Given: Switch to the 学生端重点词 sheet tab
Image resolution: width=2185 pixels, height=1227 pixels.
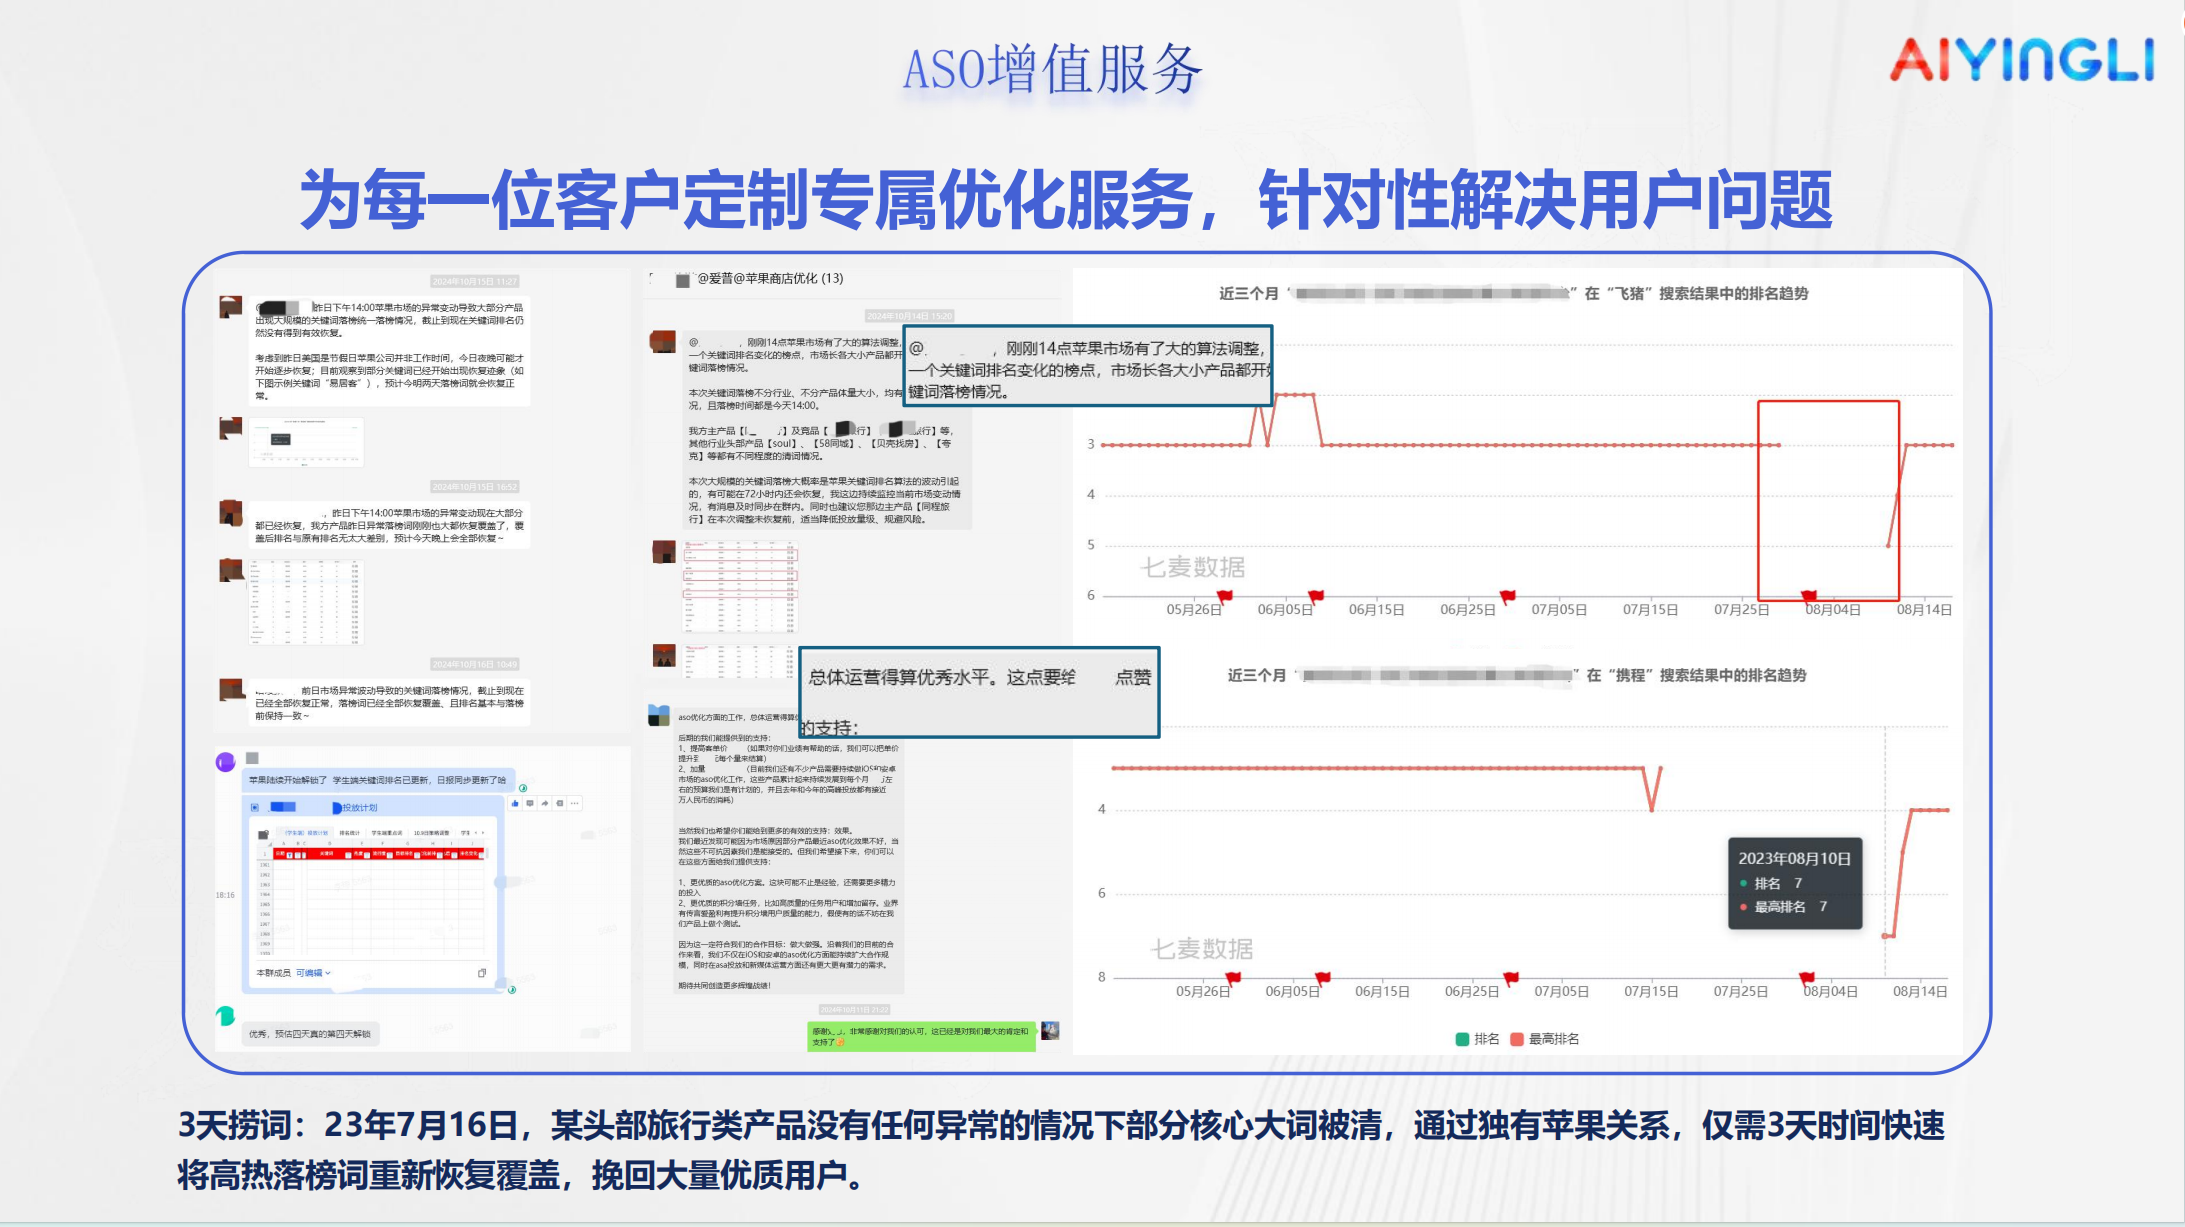Looking at the screenshot, I should tap(387, 833).
